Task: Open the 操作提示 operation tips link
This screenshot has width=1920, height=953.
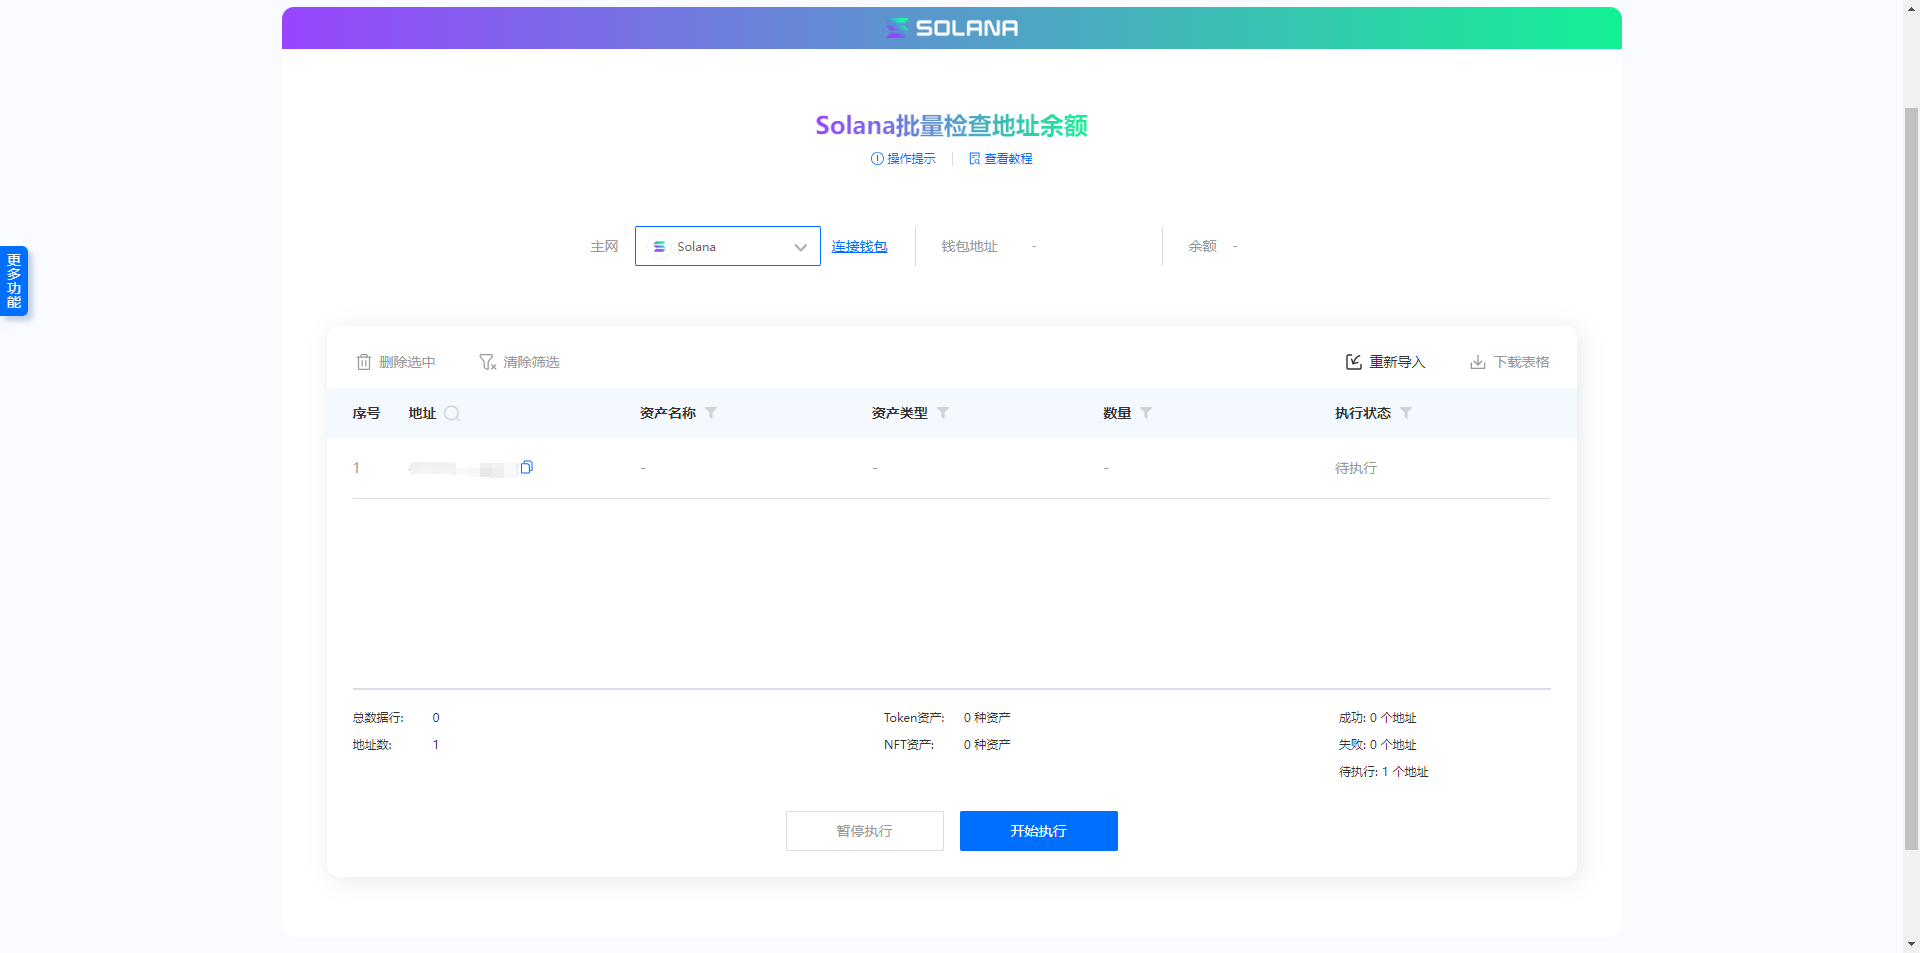Action: (903, 159)
